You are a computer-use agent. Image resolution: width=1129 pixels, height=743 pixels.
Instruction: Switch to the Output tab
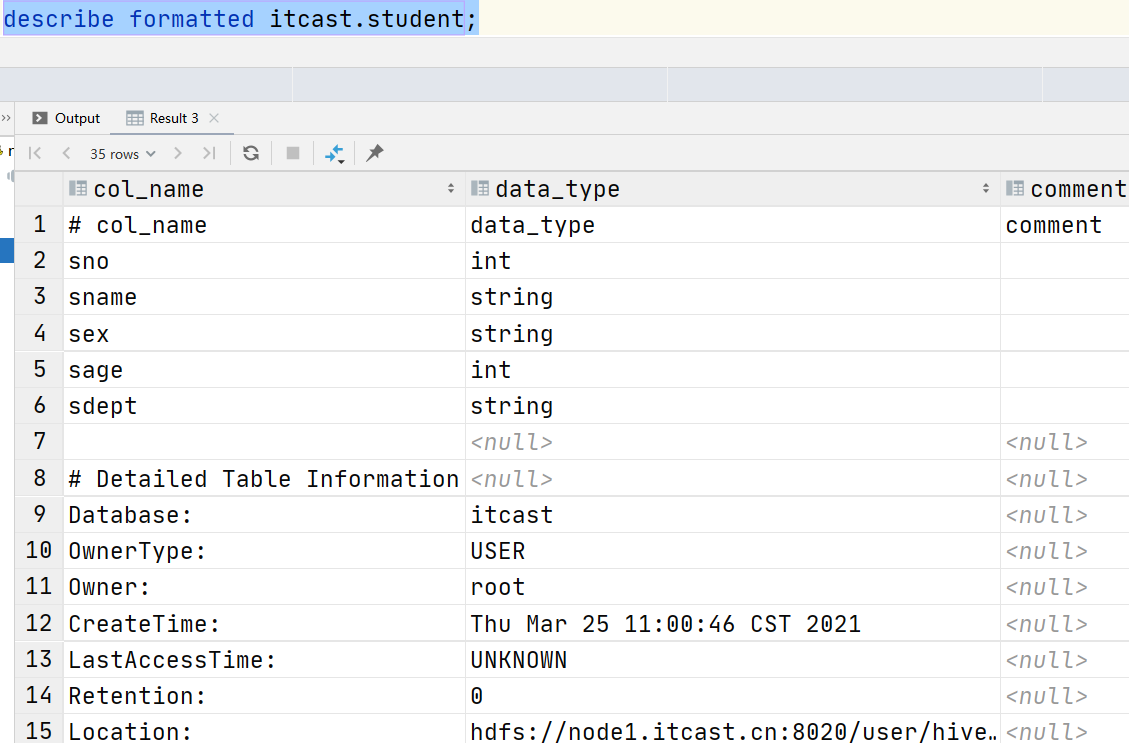click(x=67, y=118)
